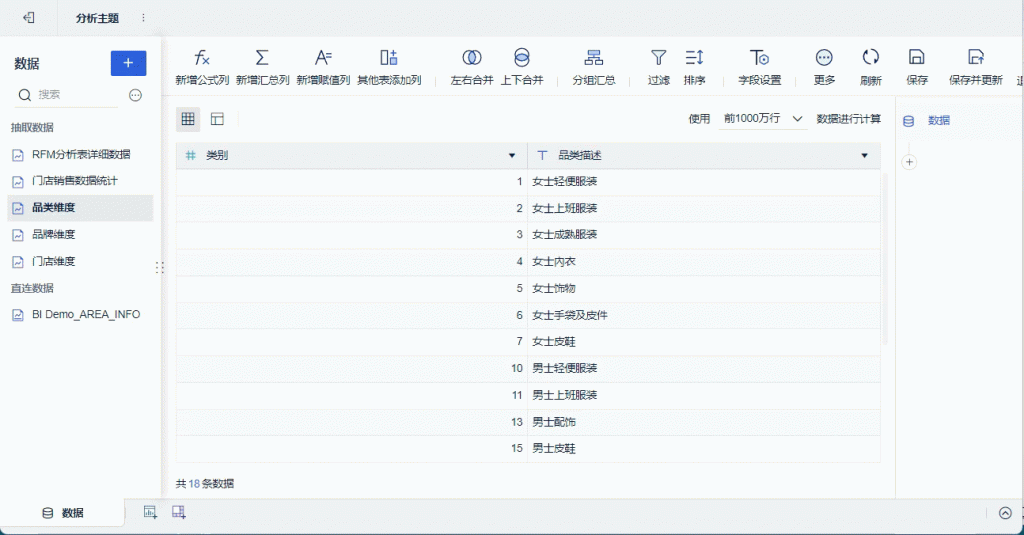Click the T text type icon of 品类描述

[542, 155]
